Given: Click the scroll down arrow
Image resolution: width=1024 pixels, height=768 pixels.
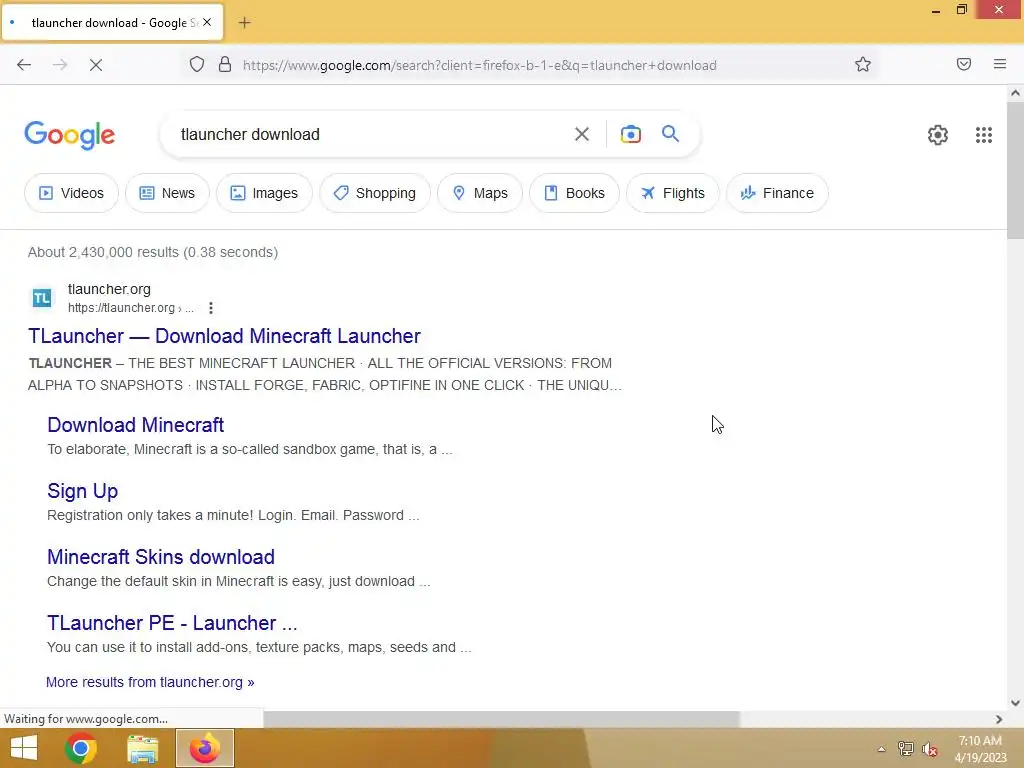Looking at the screenshot, I should [x=1015, y=703].
